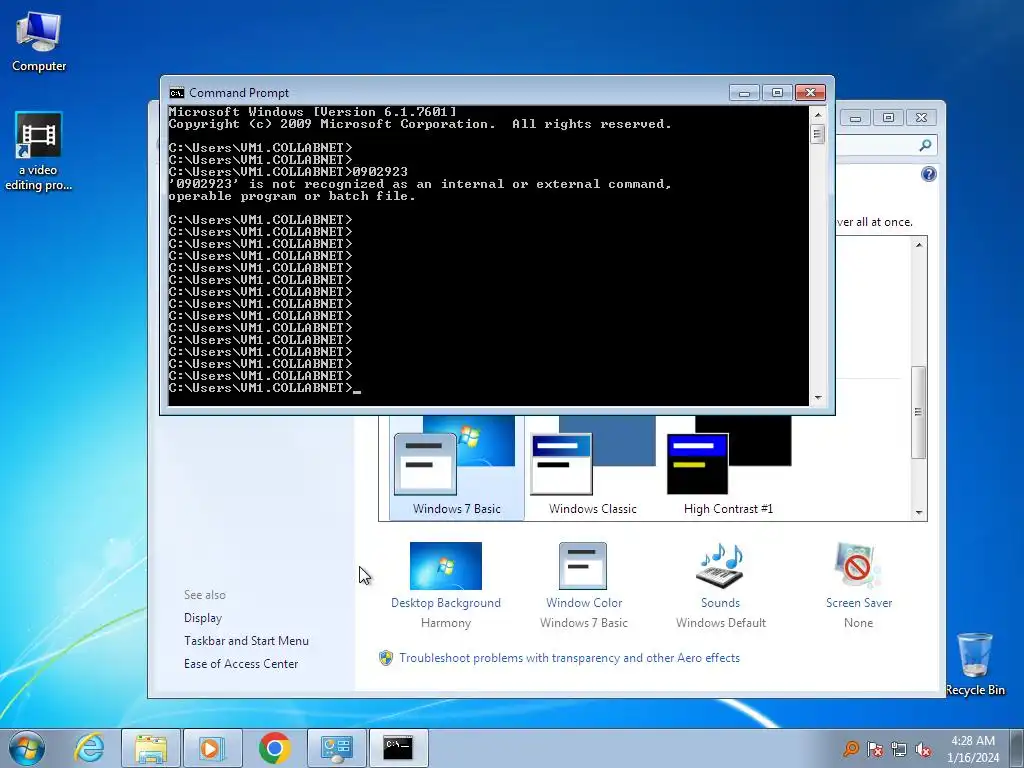Close the Personalization window

pyautogui.click(x=921, y=118)
